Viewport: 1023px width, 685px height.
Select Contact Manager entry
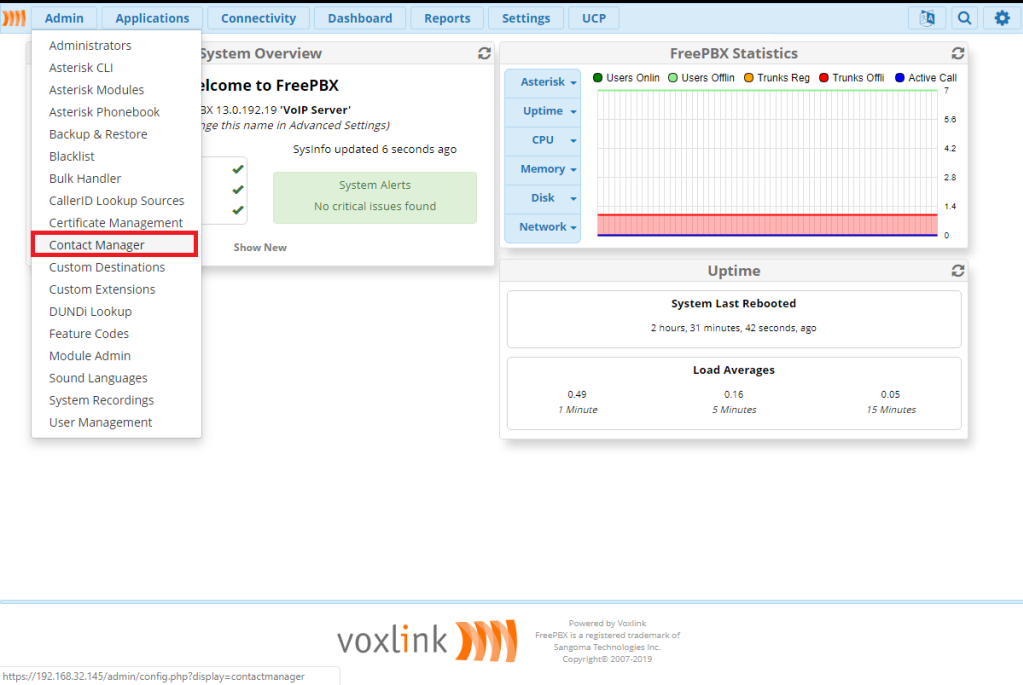115,245
